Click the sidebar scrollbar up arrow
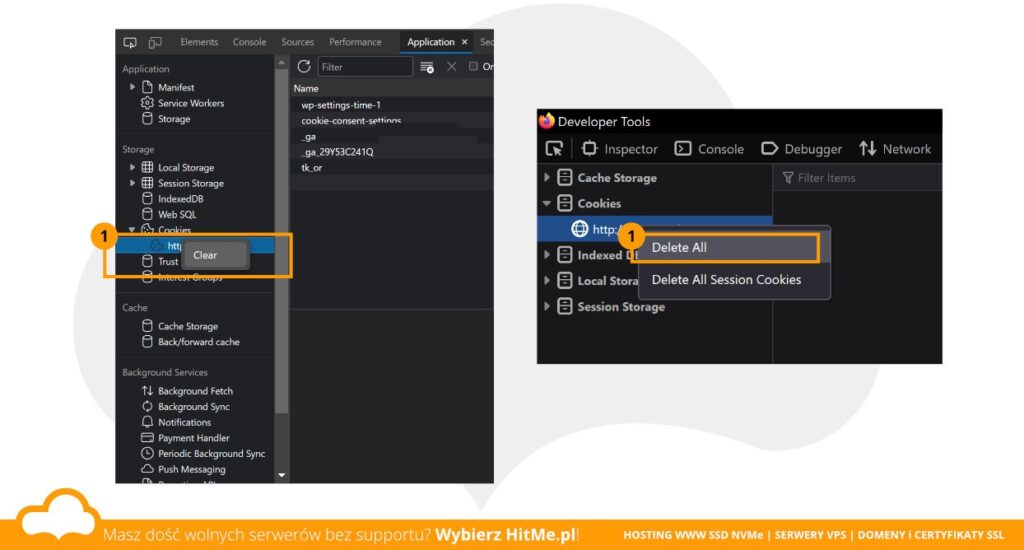The image size is (1024, 550). [282, 63]
